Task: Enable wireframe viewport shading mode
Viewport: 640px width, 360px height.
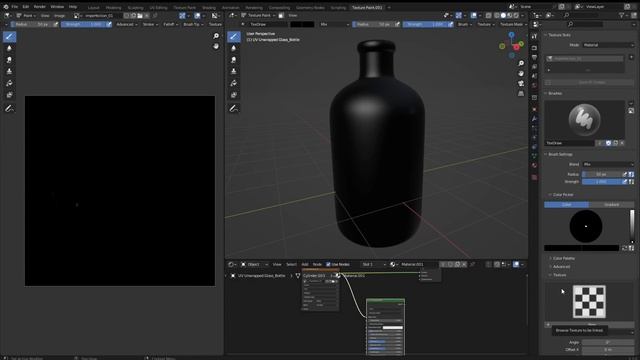Action: click(x=496, y=16)
